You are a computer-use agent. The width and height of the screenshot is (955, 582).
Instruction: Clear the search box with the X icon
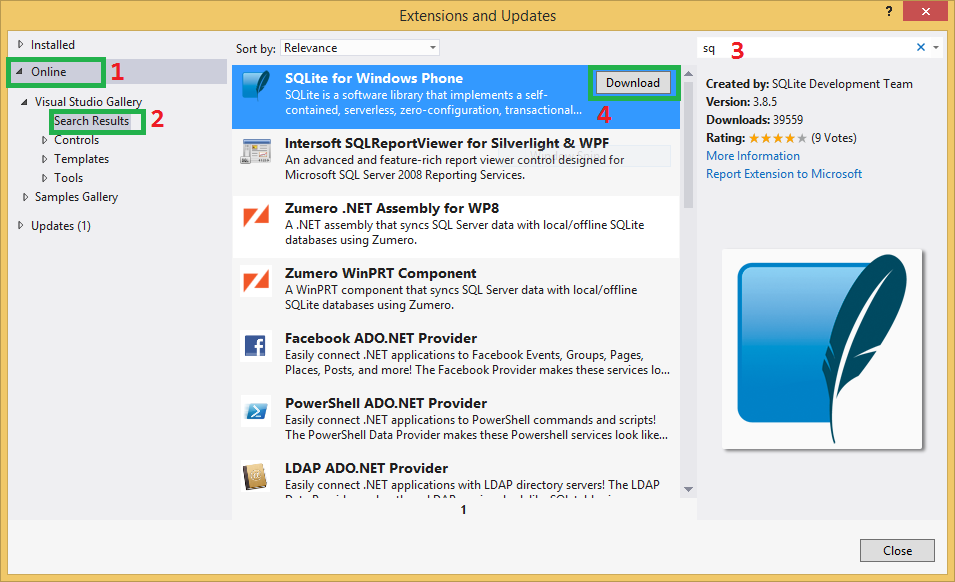click(921, 47)
